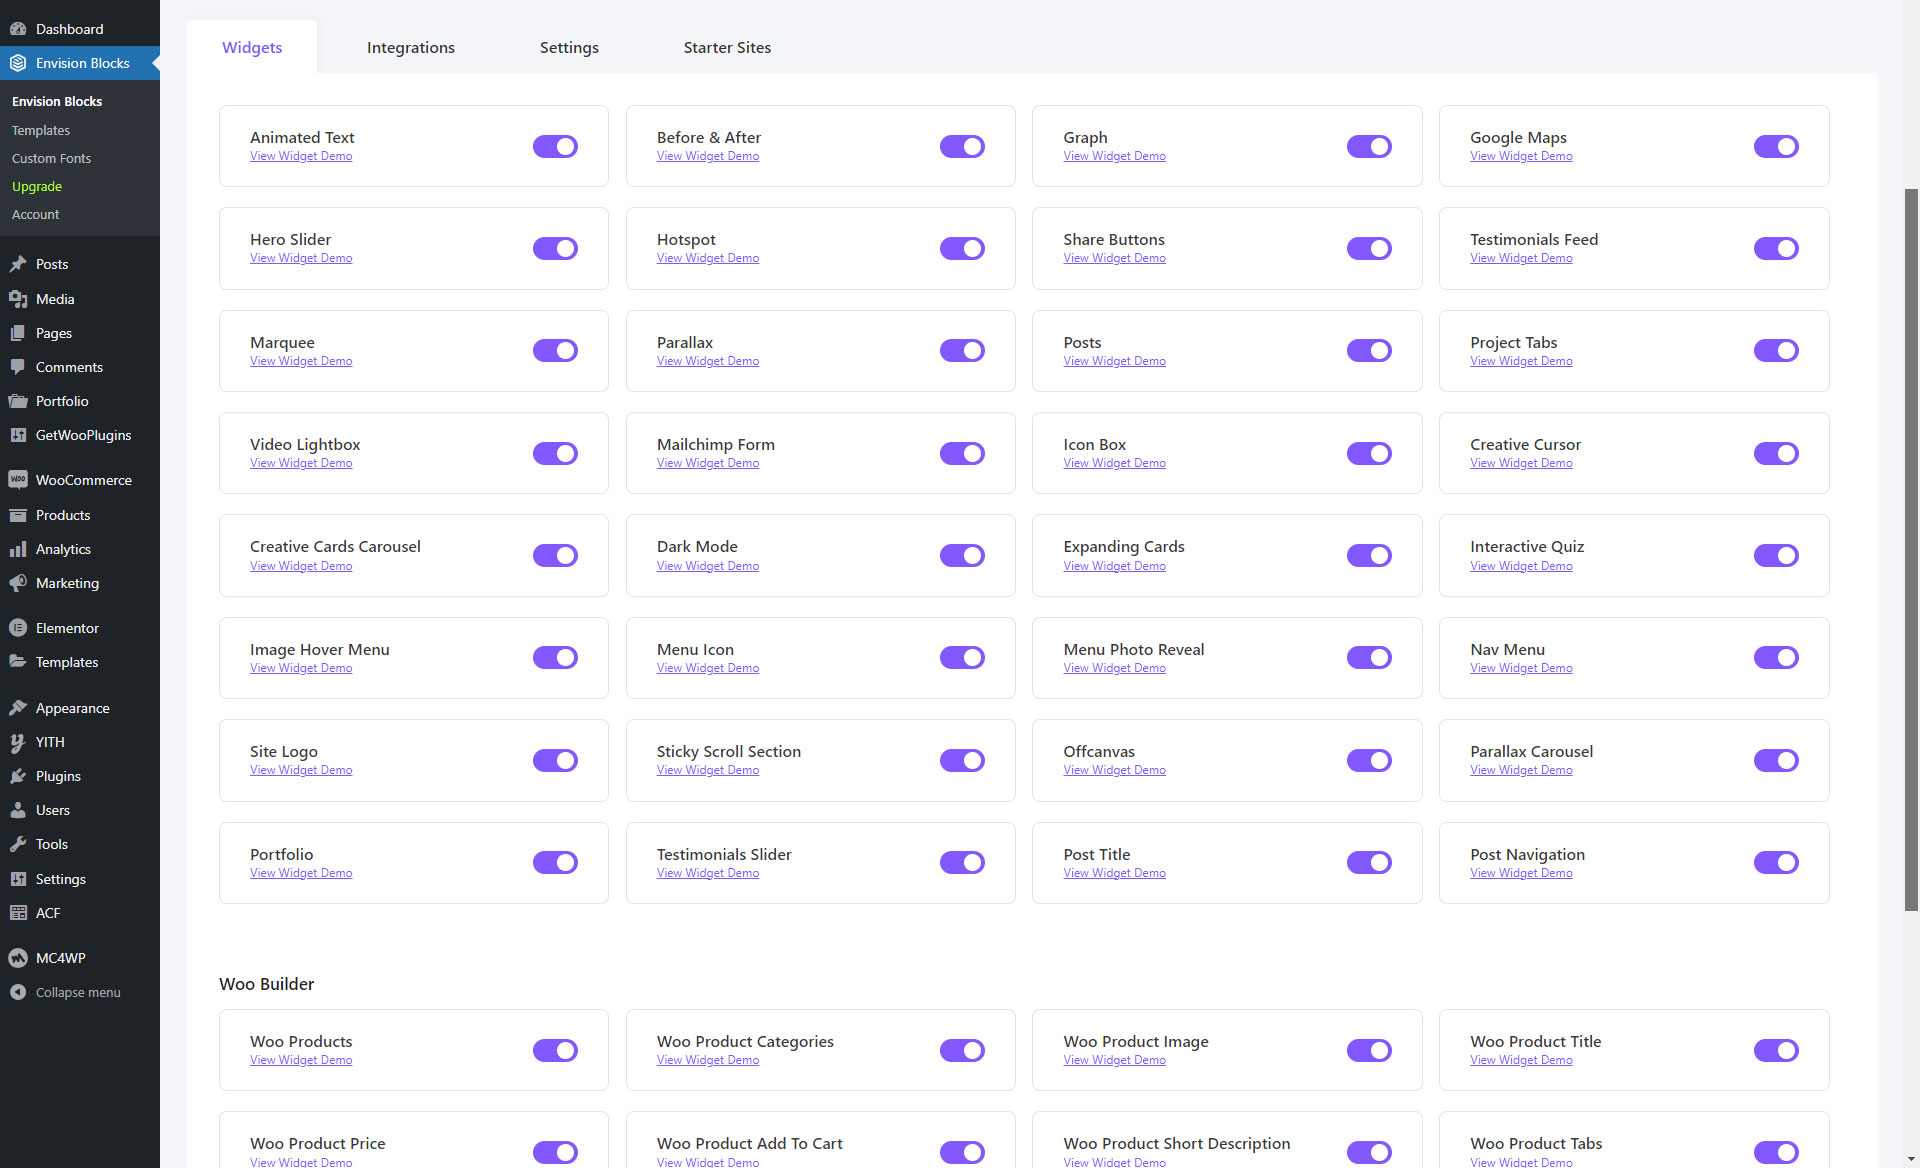Click the Appearance icon in sidebar

pyautogui.click(x=19, y=707)
